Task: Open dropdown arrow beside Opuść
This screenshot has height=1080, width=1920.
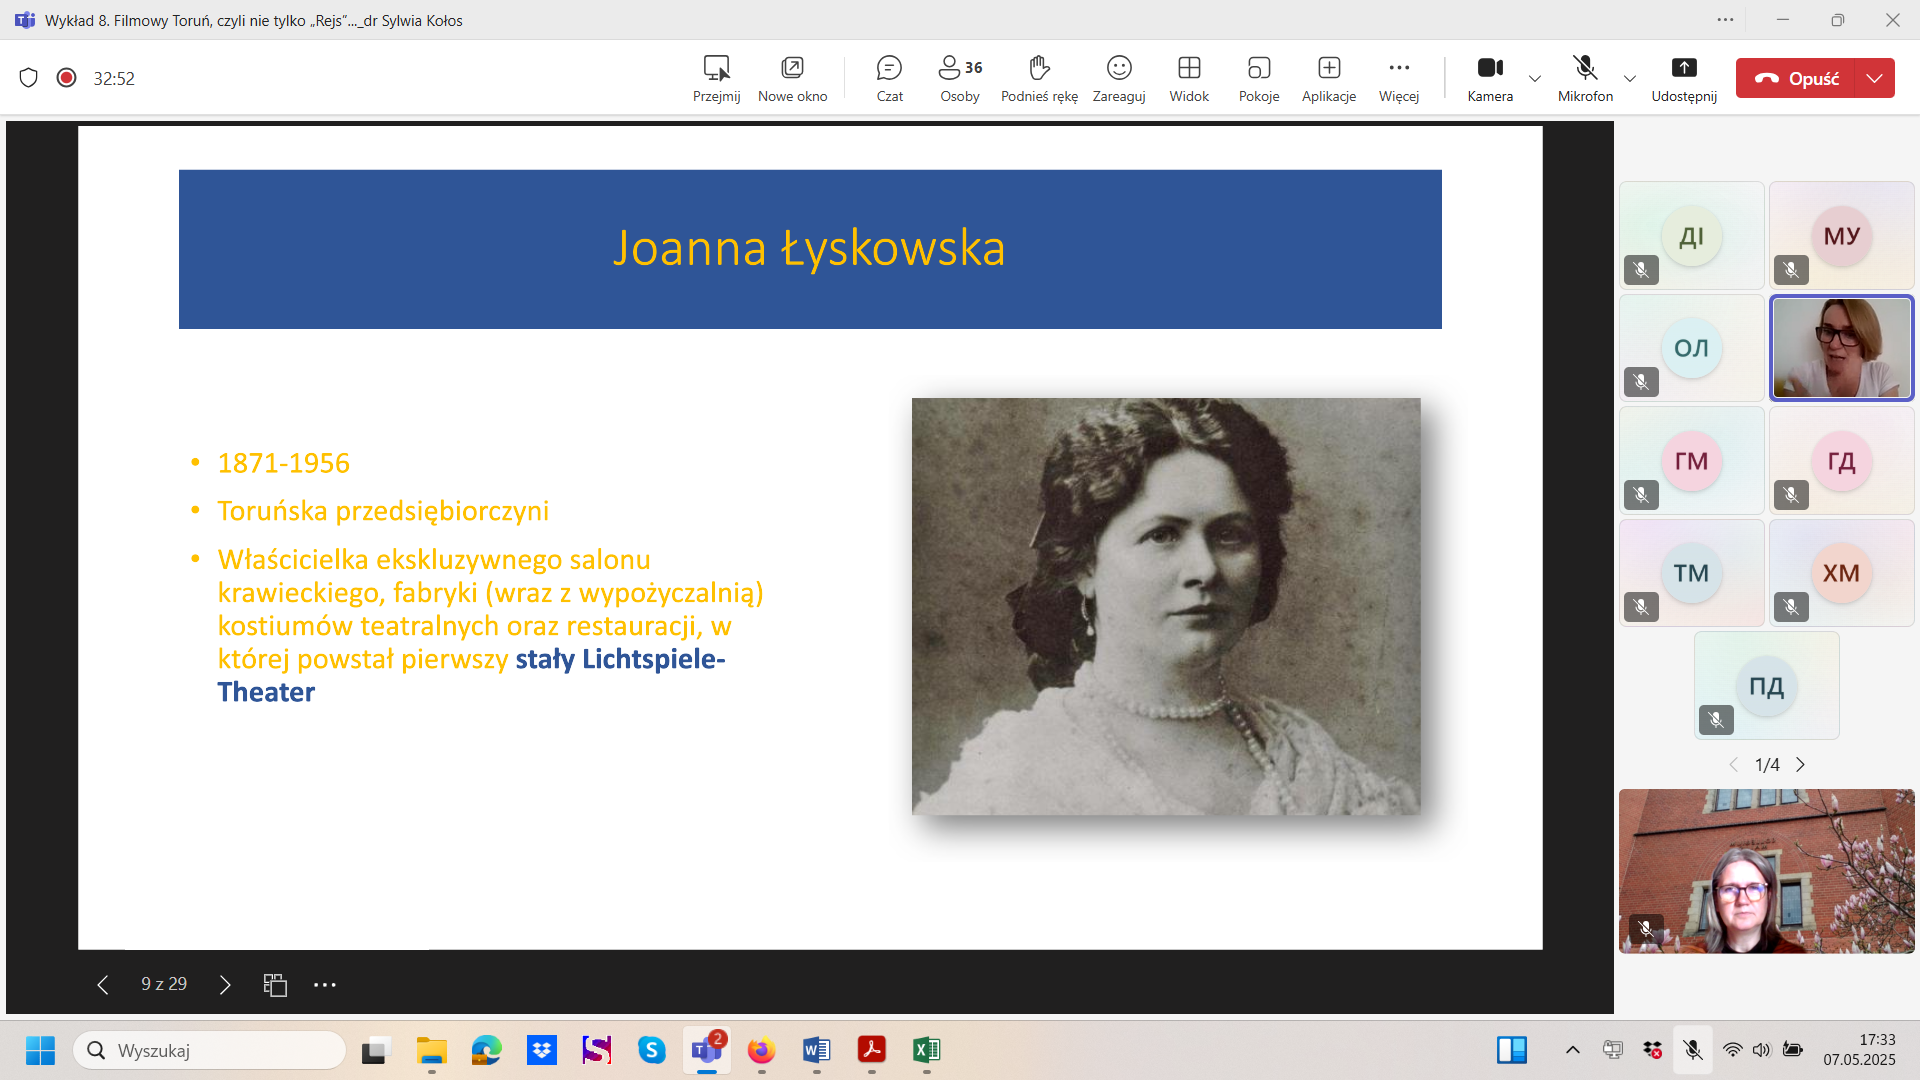Action: tap(1875, 78)
